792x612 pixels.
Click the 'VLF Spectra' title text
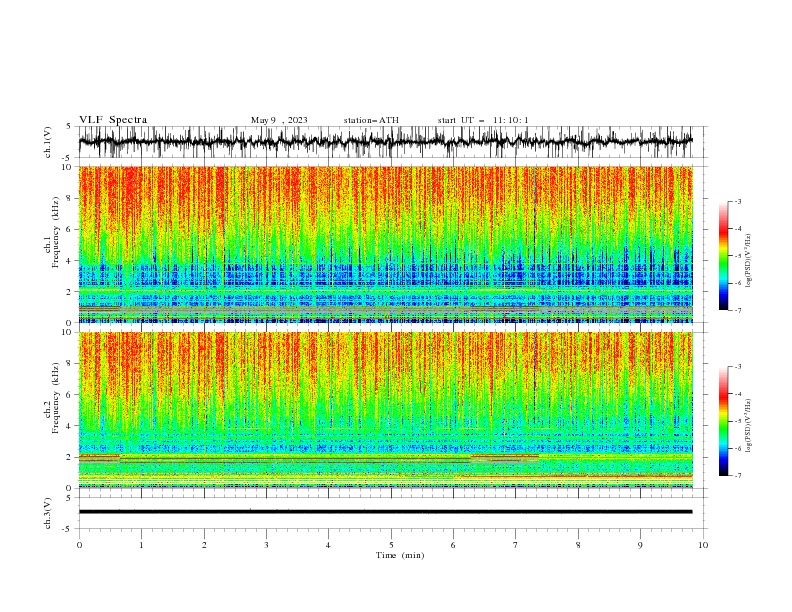tap(113, 120)
